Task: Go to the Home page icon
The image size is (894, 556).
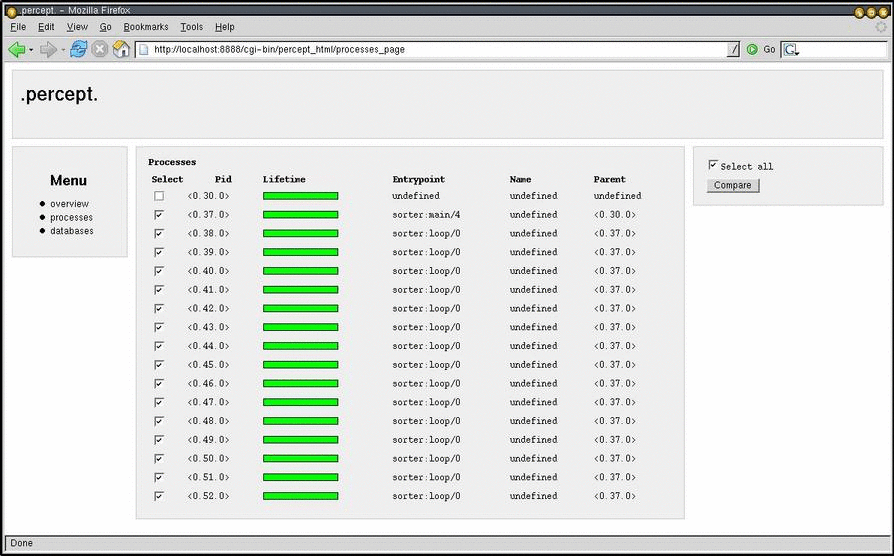Action: point(121,49)
